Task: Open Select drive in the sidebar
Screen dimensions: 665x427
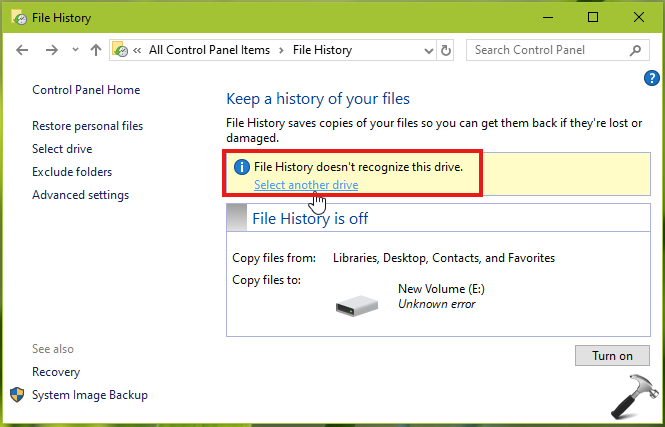Action: click(x=62, y=149)
